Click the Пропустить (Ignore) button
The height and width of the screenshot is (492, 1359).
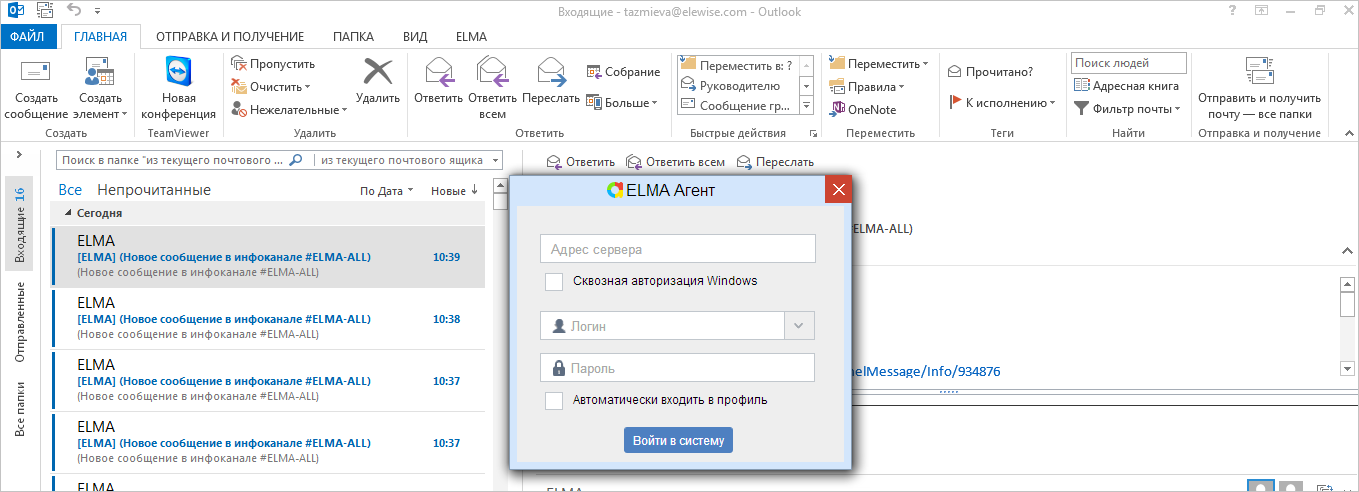pyautogui.click(x=273, y=64)
